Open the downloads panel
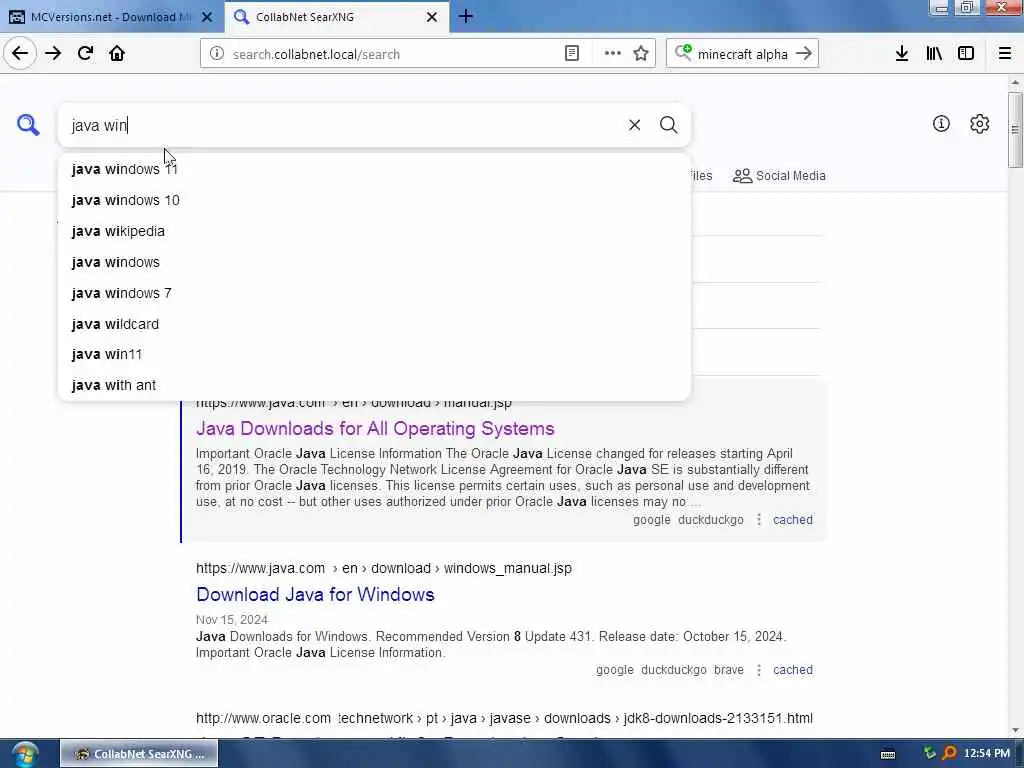 click(x=902, y=54)
